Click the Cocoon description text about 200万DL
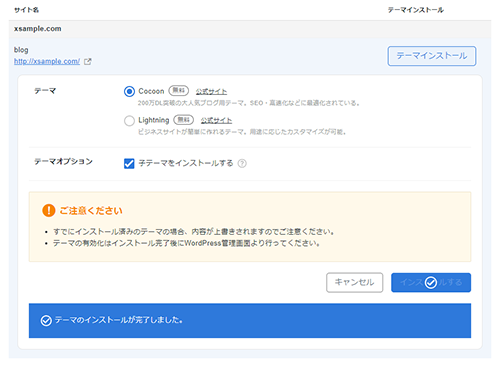Viewport: 500px width, 367px height. 249,103
